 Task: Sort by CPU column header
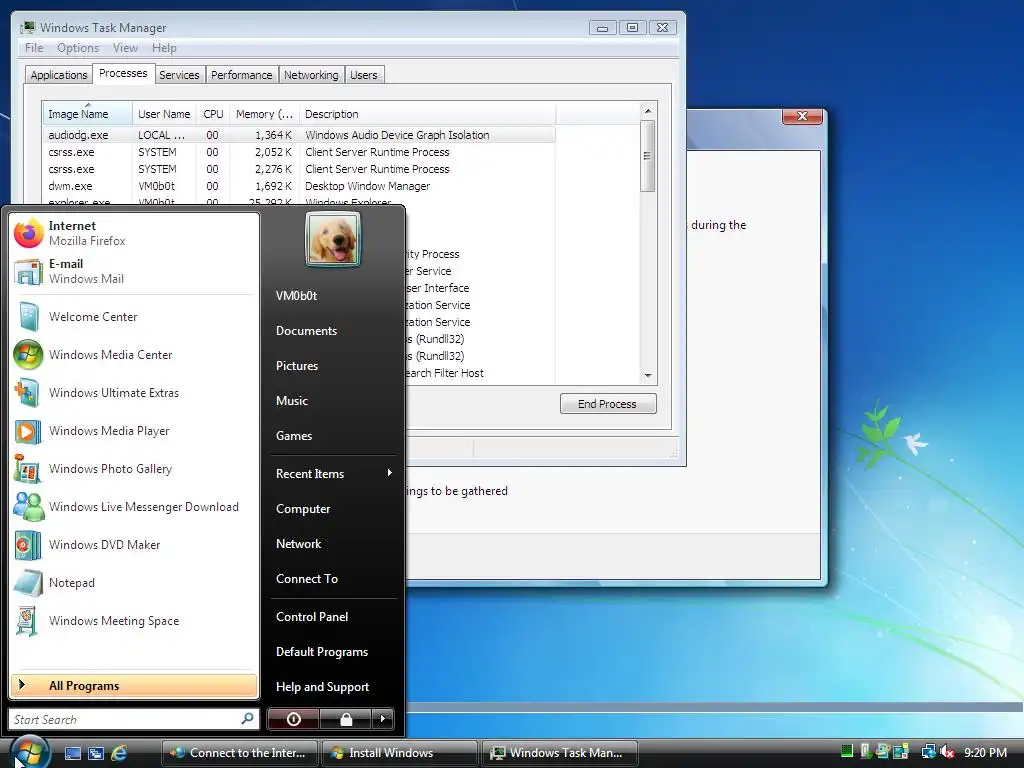tap(213, 114)
